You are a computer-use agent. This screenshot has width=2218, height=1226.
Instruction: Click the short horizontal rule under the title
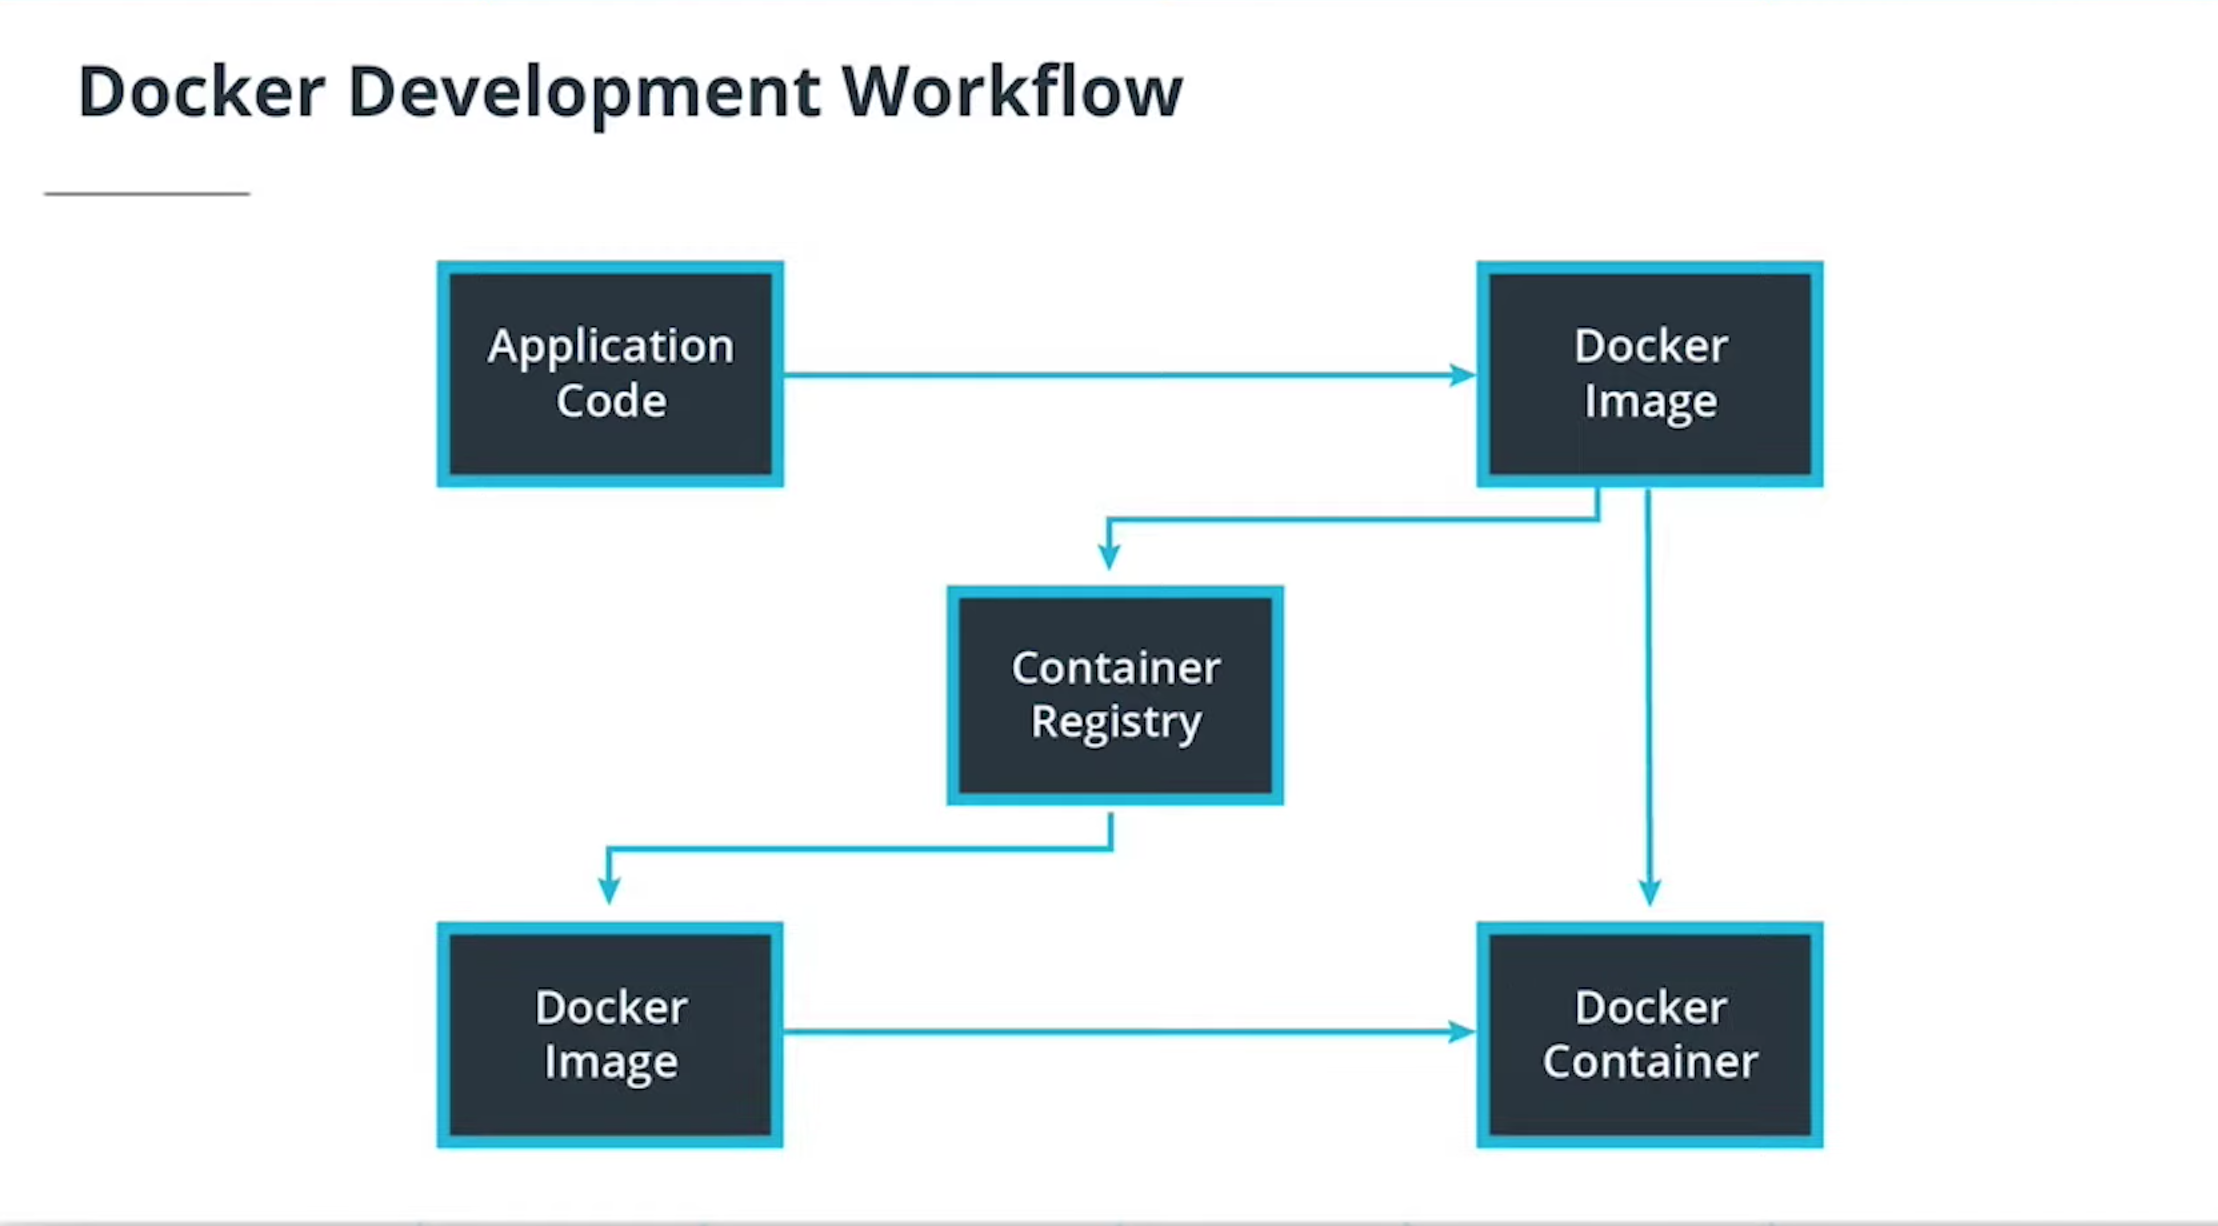coord(147,193)
